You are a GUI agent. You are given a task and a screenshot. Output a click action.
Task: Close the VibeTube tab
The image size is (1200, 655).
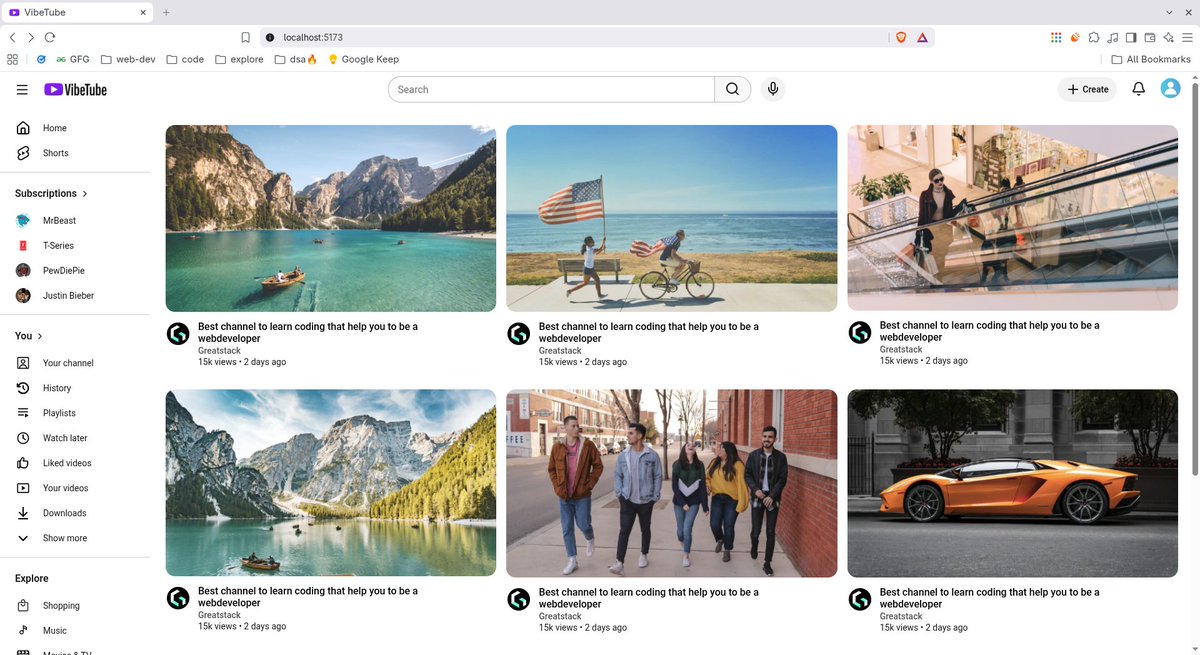pyautogui.click(x=142, y=12)
